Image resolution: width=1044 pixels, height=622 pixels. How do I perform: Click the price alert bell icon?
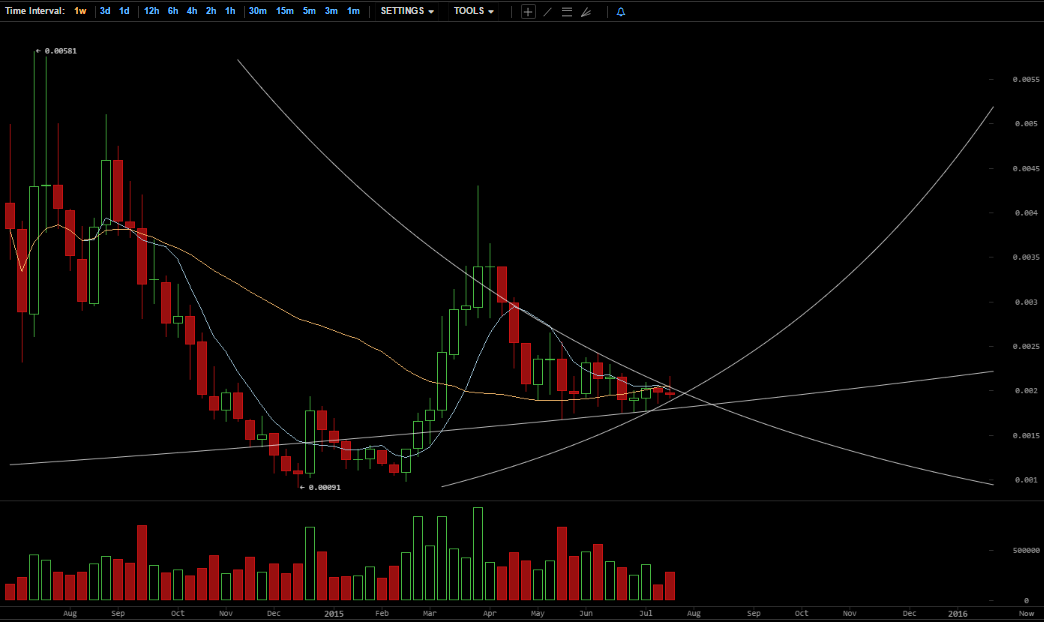click(x=621, y=11)
